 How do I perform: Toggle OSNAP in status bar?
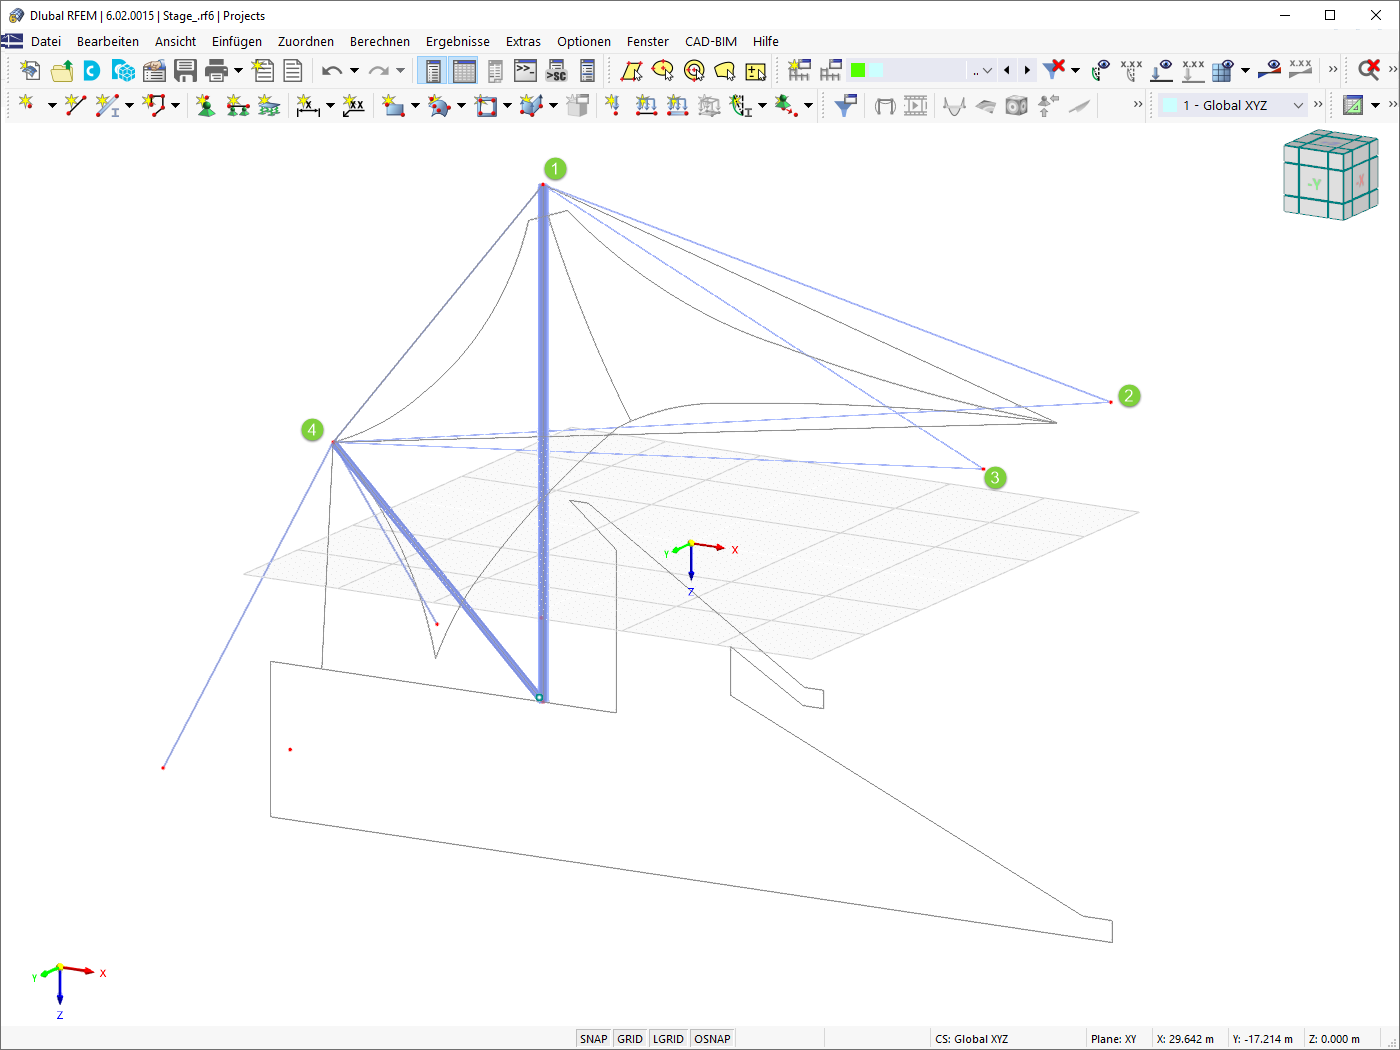(x=712, y=1039)
